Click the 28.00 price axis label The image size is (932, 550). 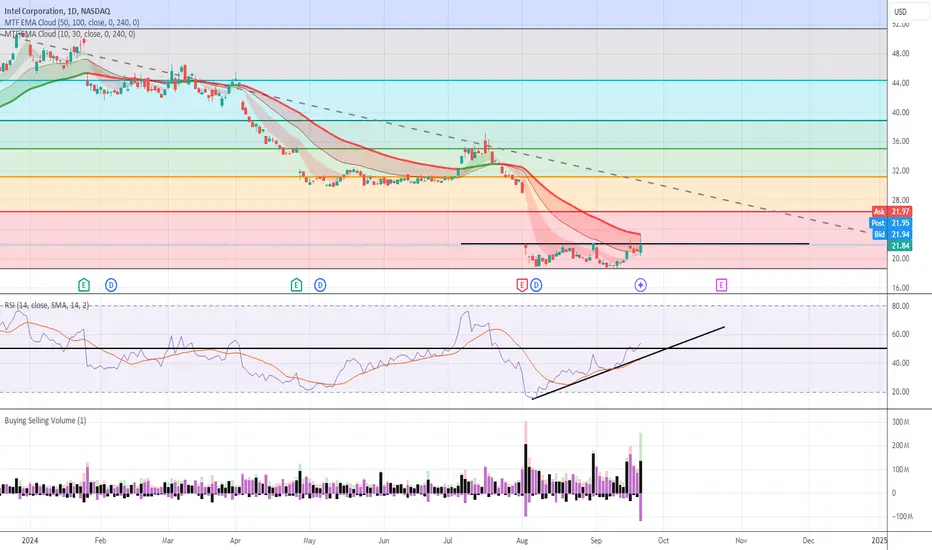pos(900,200)
